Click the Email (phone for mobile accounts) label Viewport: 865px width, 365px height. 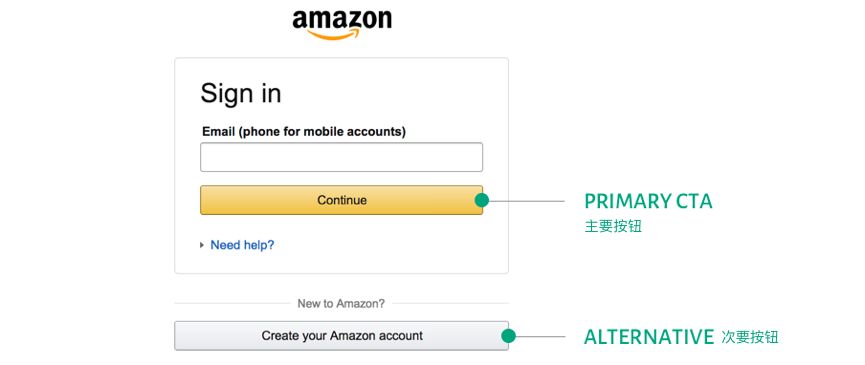tap(304, 132)
